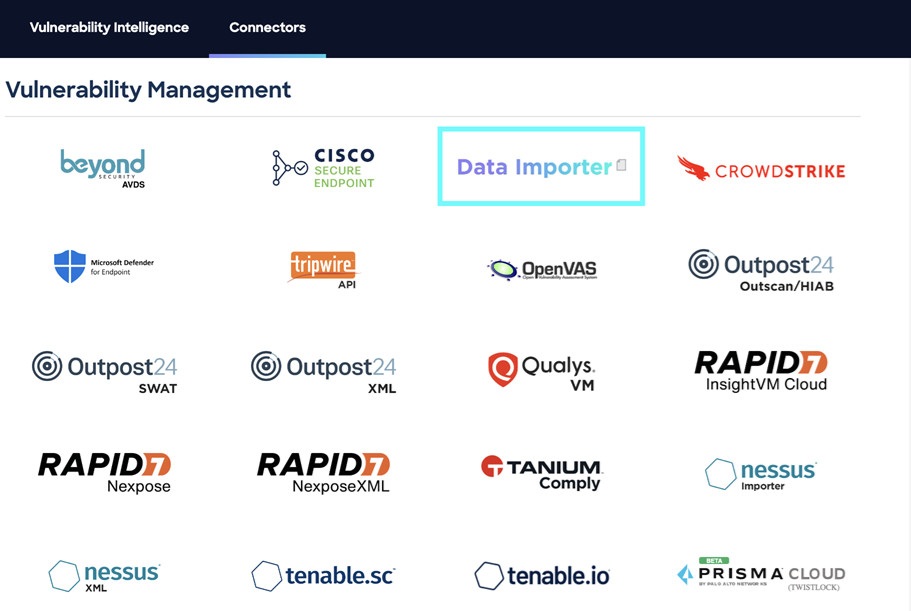The image size is (911, 611).
Task: Click the Vulnerability Management section heading
Action: (x=148, y=90)
